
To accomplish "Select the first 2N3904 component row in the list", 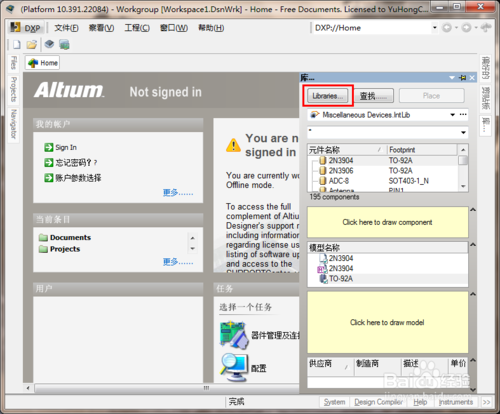I will [383, 160].
